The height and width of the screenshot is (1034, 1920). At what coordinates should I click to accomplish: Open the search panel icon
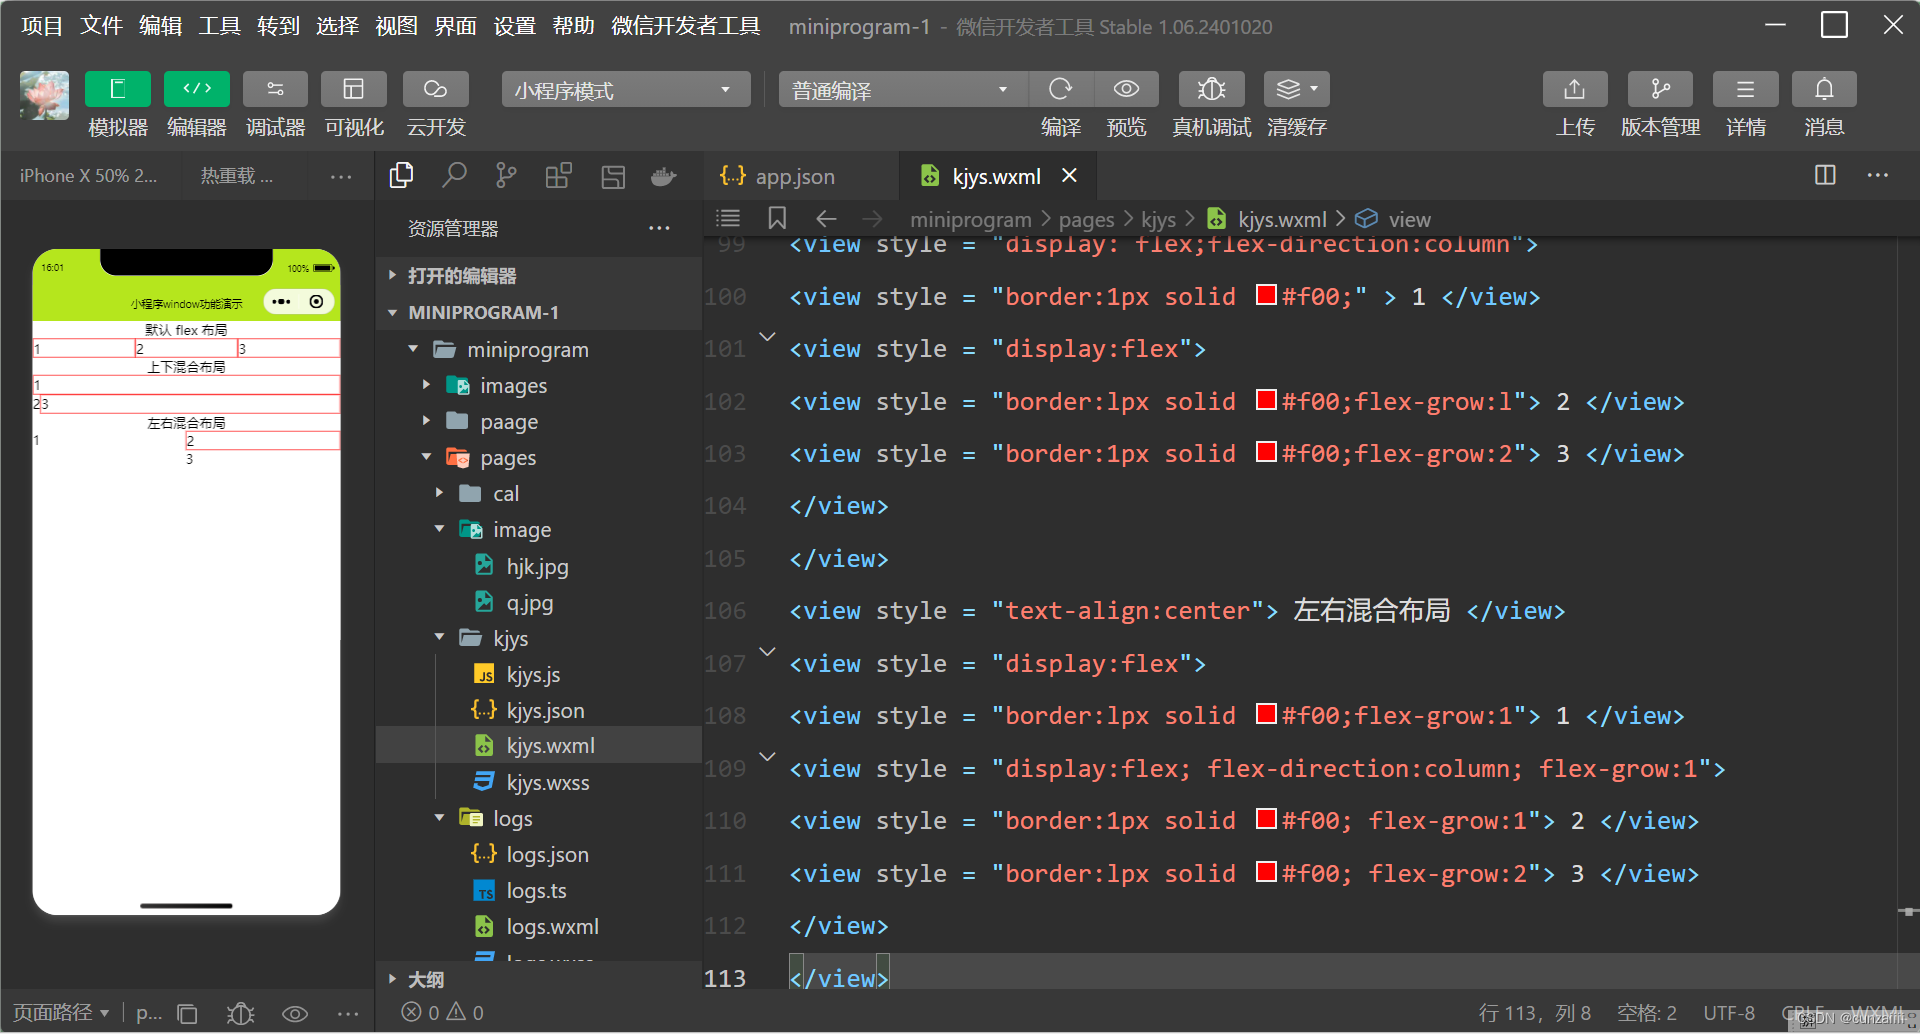coord(454,176)
